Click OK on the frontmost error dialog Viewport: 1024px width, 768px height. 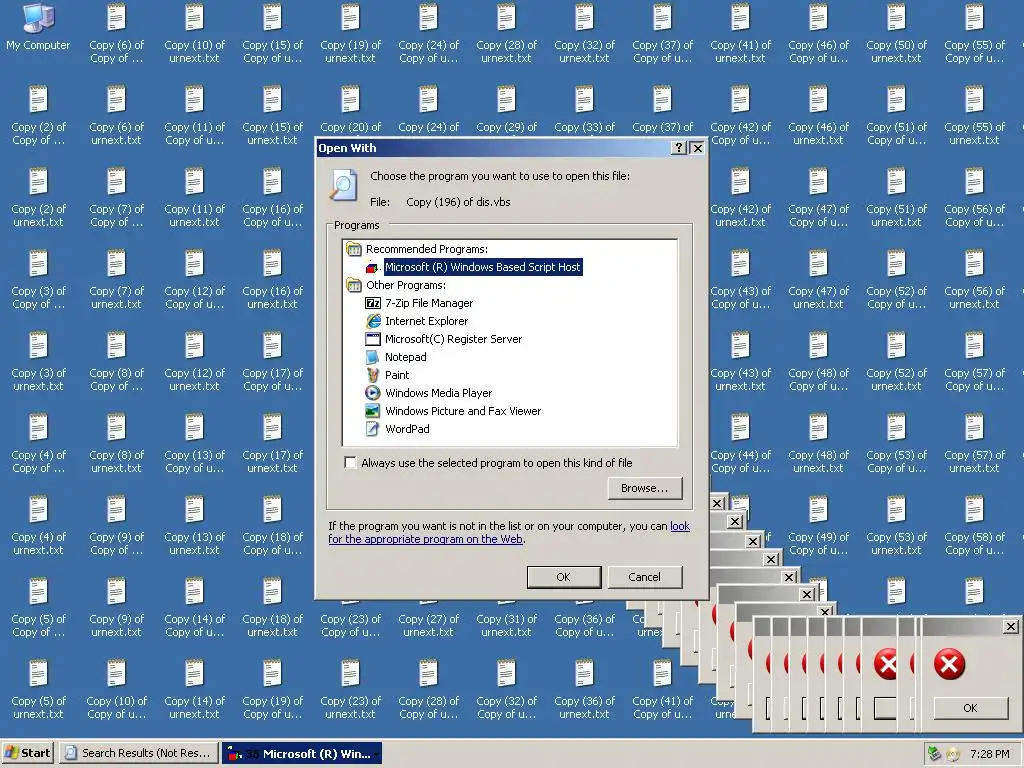pos(970,708)
